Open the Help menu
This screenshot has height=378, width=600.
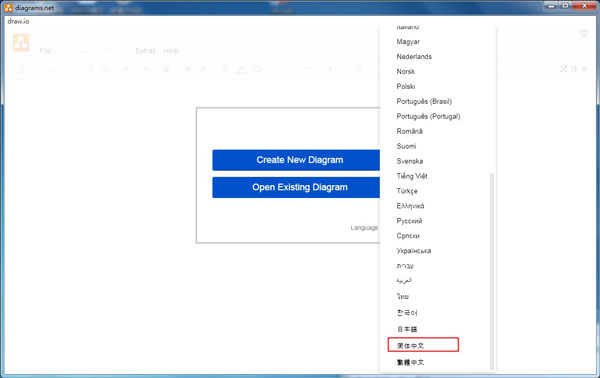pyautogui.click(x=171, y=51)
